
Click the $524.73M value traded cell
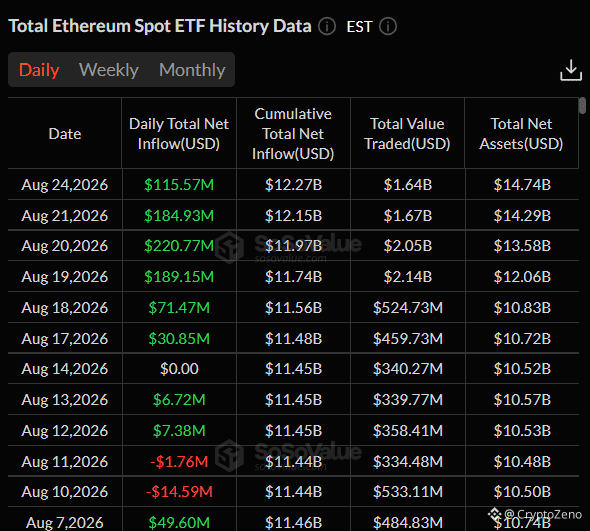pyautogui.click(x=408, y=308)
